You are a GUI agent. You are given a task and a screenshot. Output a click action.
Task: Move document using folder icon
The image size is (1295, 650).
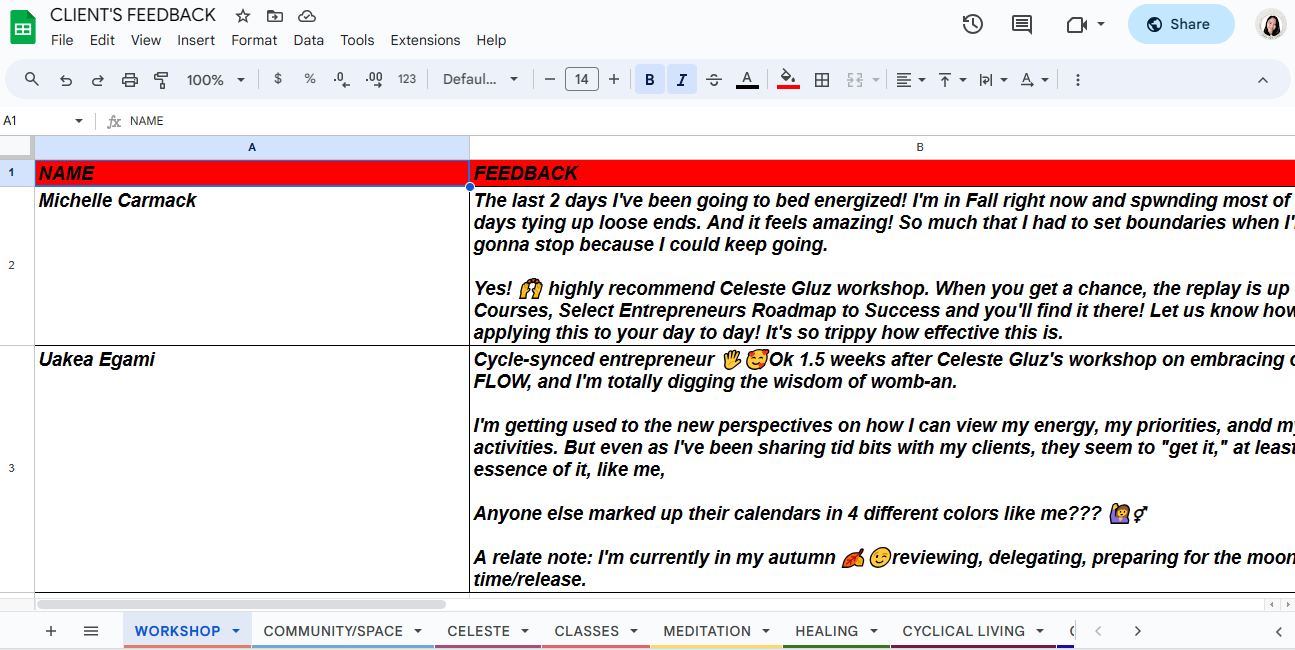275,15
